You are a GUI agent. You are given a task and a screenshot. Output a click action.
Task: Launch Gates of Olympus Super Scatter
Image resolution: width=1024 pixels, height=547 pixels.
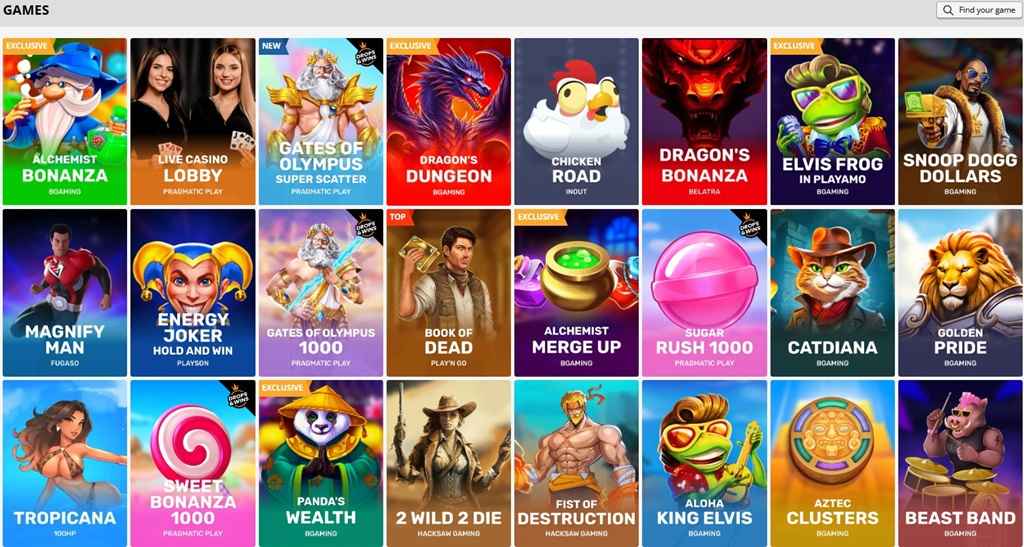click(x=321, y=121)
